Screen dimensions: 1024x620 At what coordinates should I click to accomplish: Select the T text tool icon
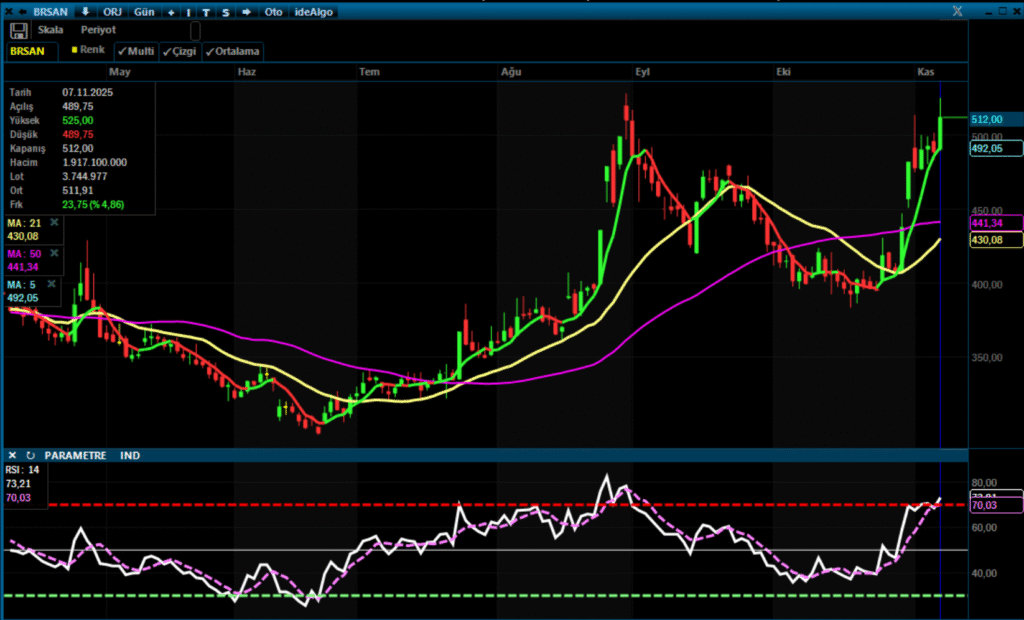click(206, 12)
